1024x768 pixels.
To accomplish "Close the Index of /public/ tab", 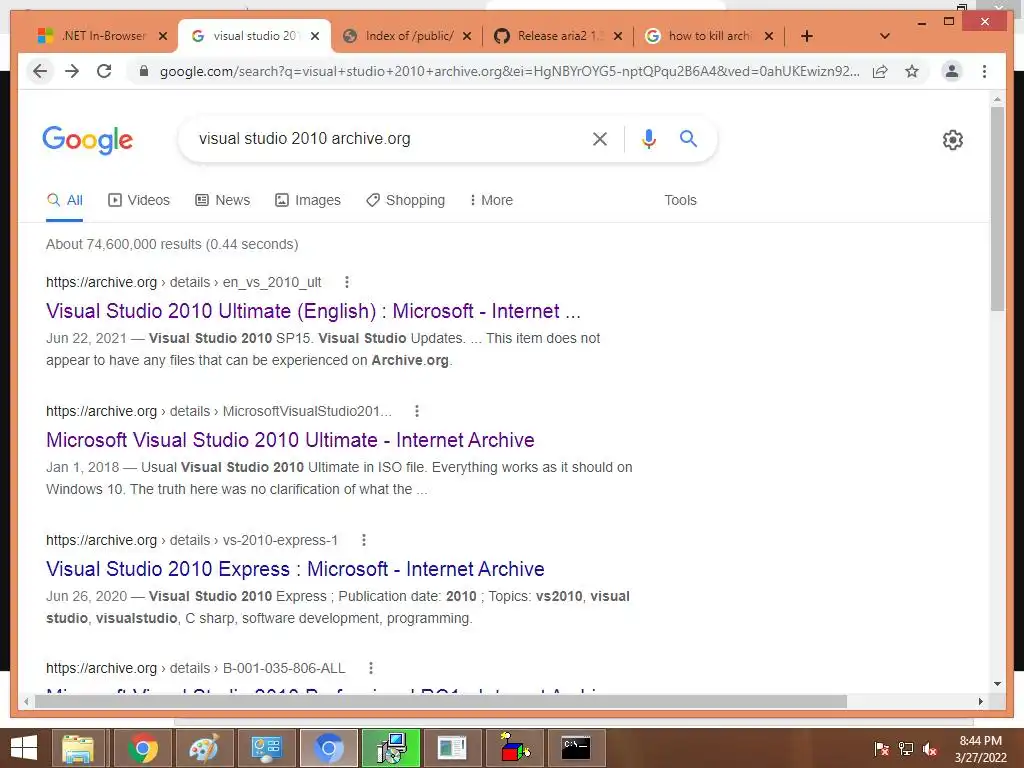I will (x=467, y=36).
